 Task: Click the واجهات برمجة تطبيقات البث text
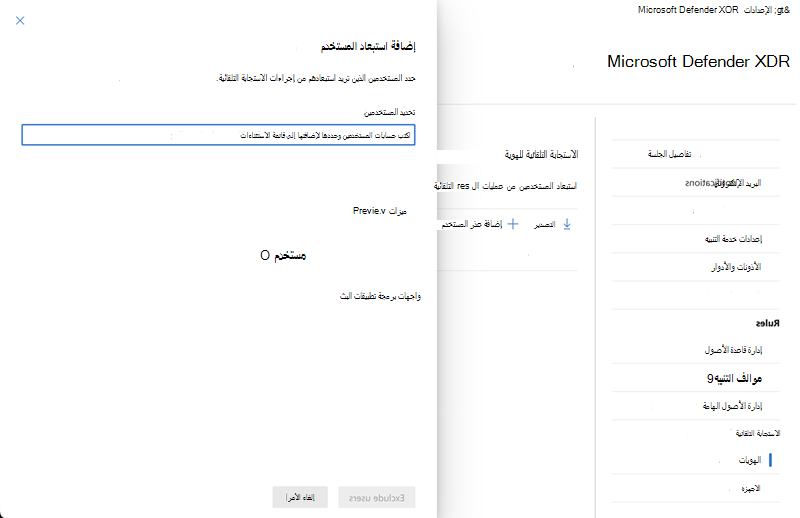point(381,296)
